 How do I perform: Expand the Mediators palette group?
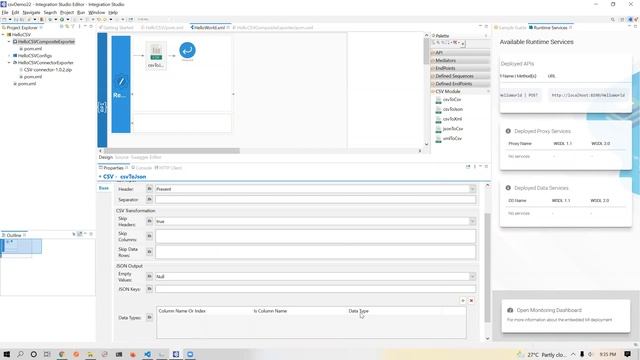click(460, 60)
